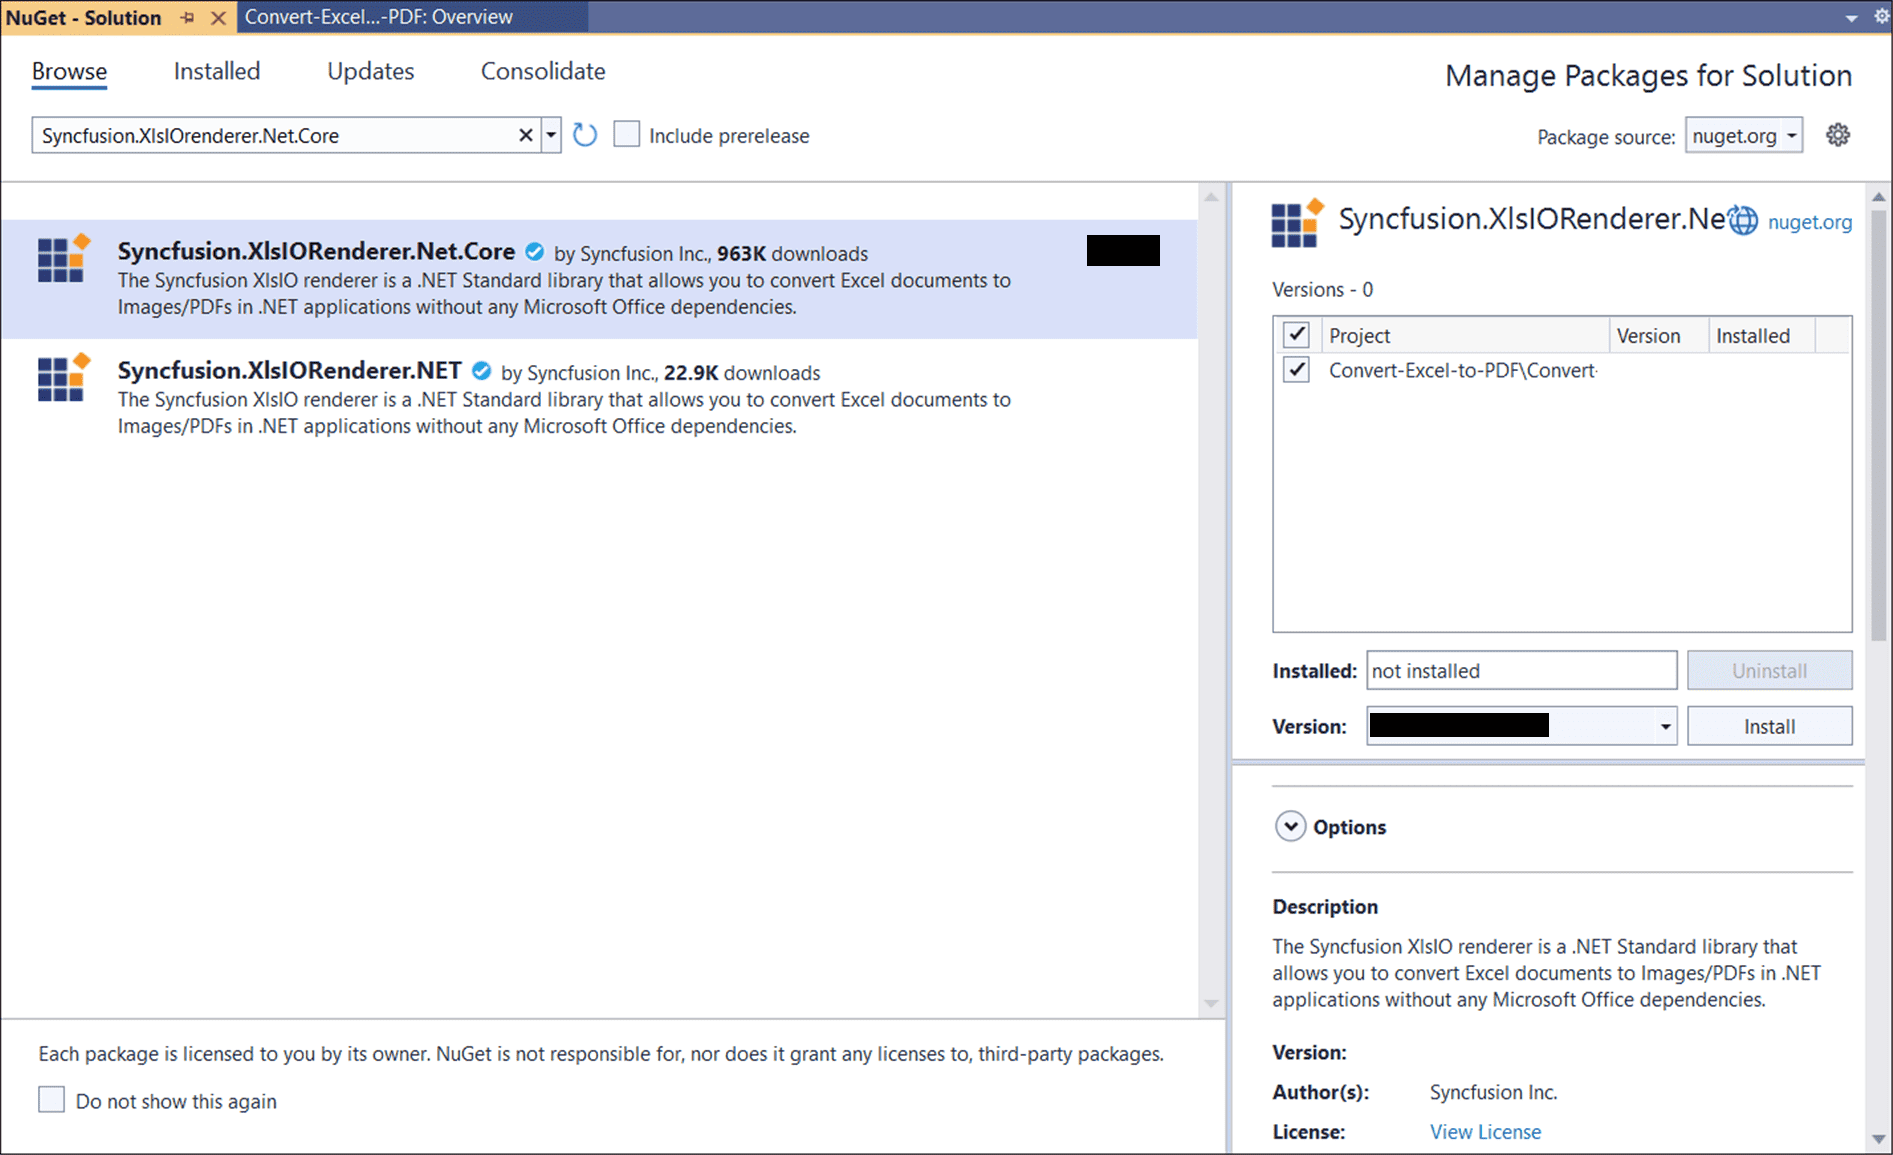Click the refresh search results icon
This screenshot has height=1155, width=1893.
[585, 135]
